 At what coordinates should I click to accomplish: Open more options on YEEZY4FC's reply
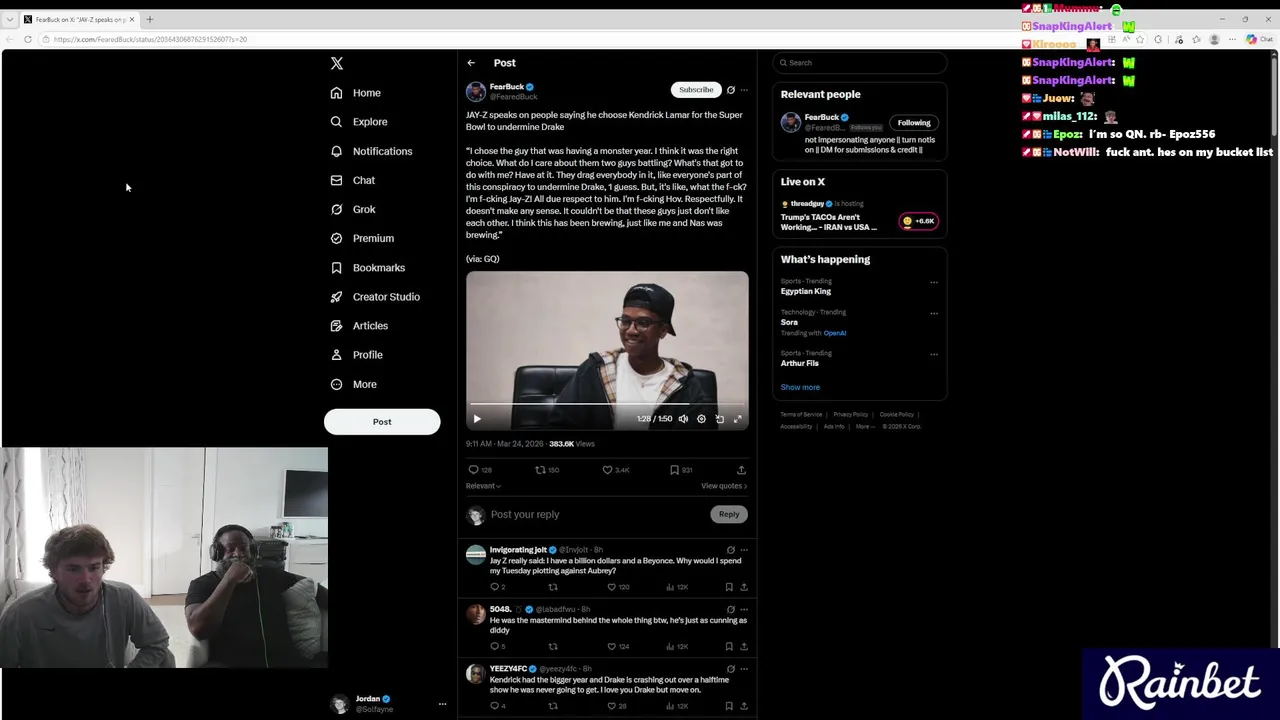coord(744,669)
